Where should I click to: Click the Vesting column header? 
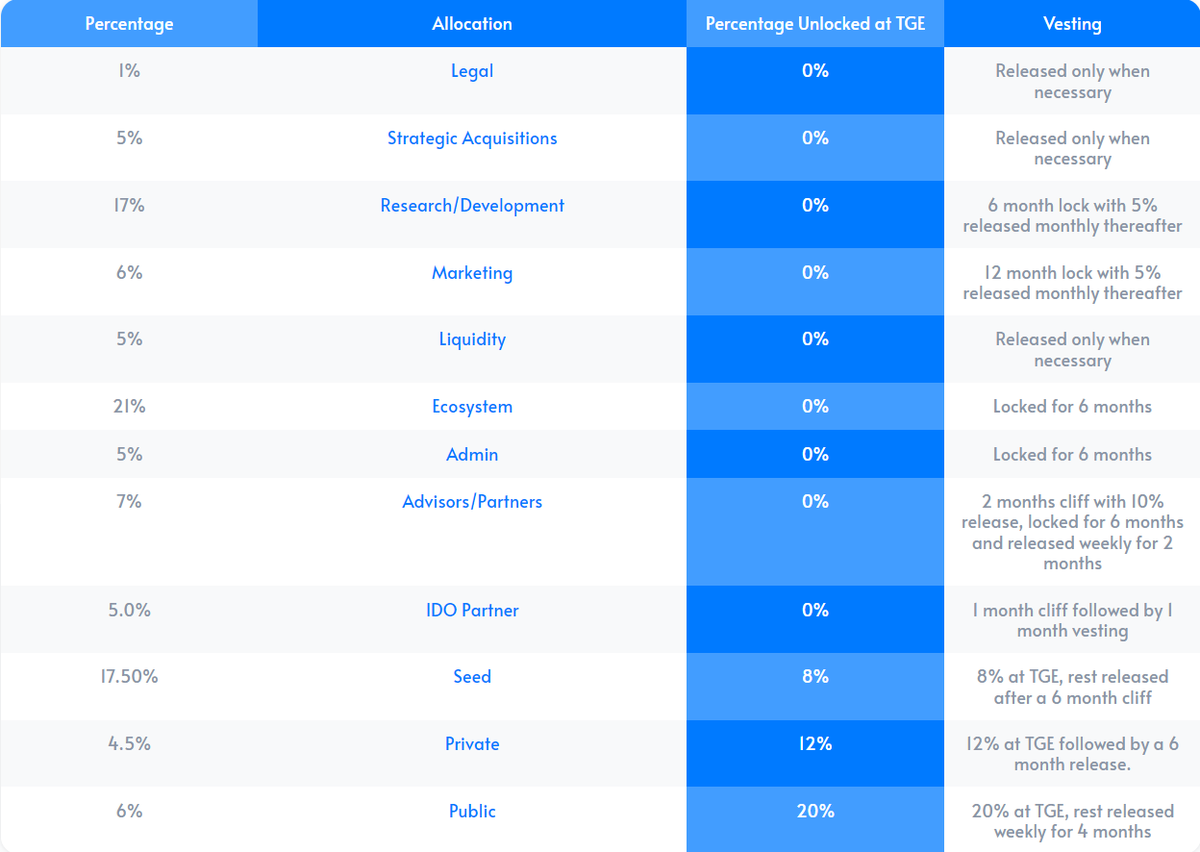click(x=1072, y=24)
